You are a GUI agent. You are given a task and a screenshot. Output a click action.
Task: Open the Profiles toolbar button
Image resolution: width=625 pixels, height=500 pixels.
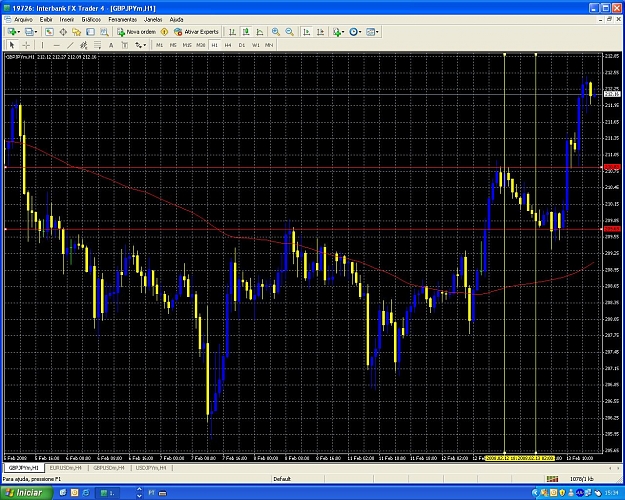point(30,32)
